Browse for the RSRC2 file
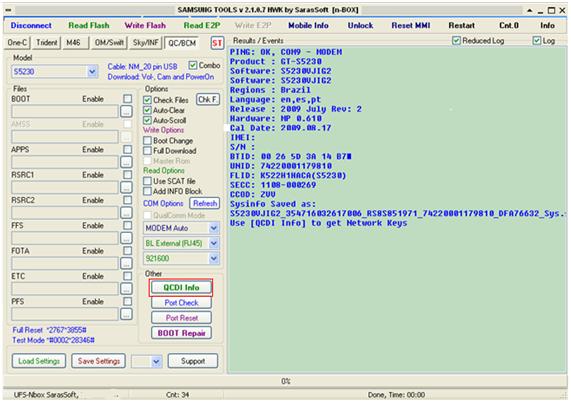 click(x=126, y=213)
